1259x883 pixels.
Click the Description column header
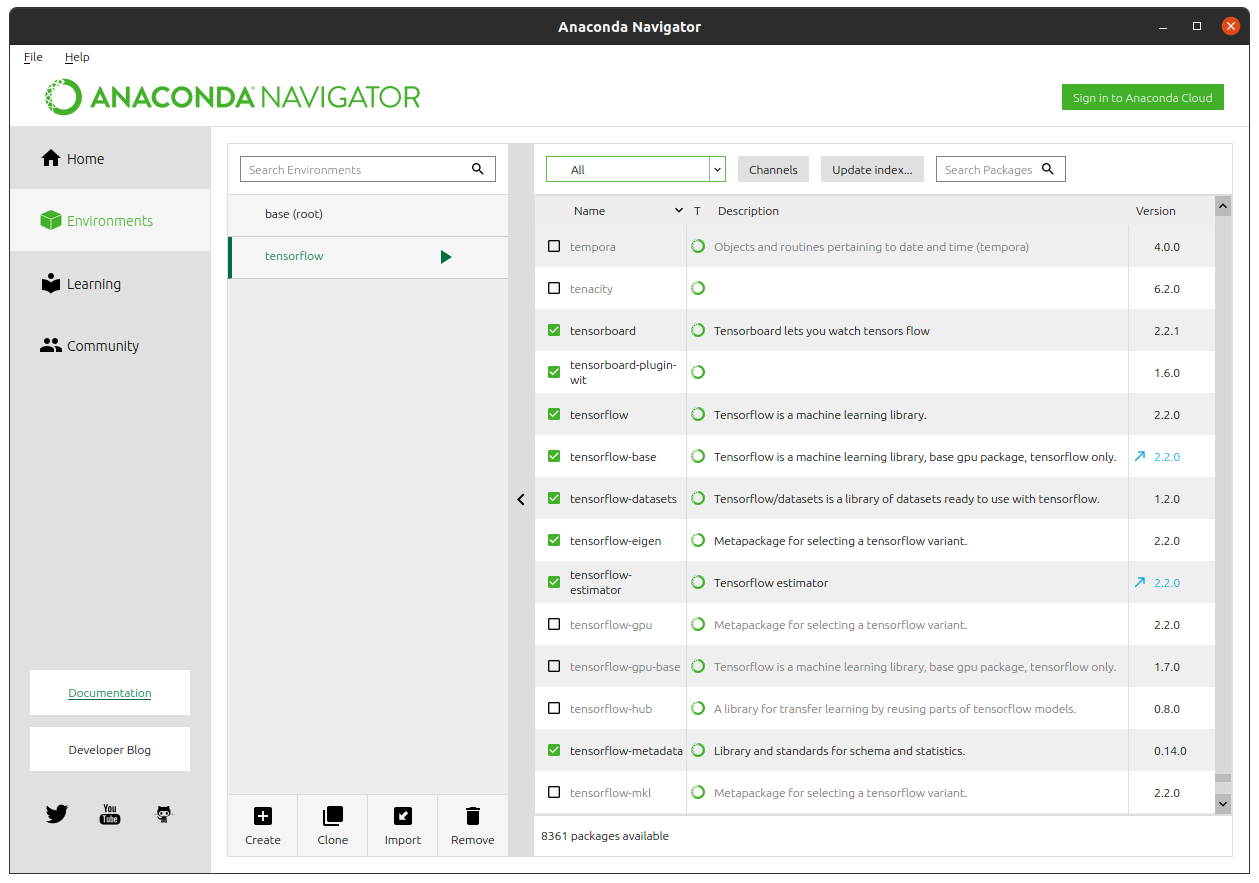(x=748, y=211)
